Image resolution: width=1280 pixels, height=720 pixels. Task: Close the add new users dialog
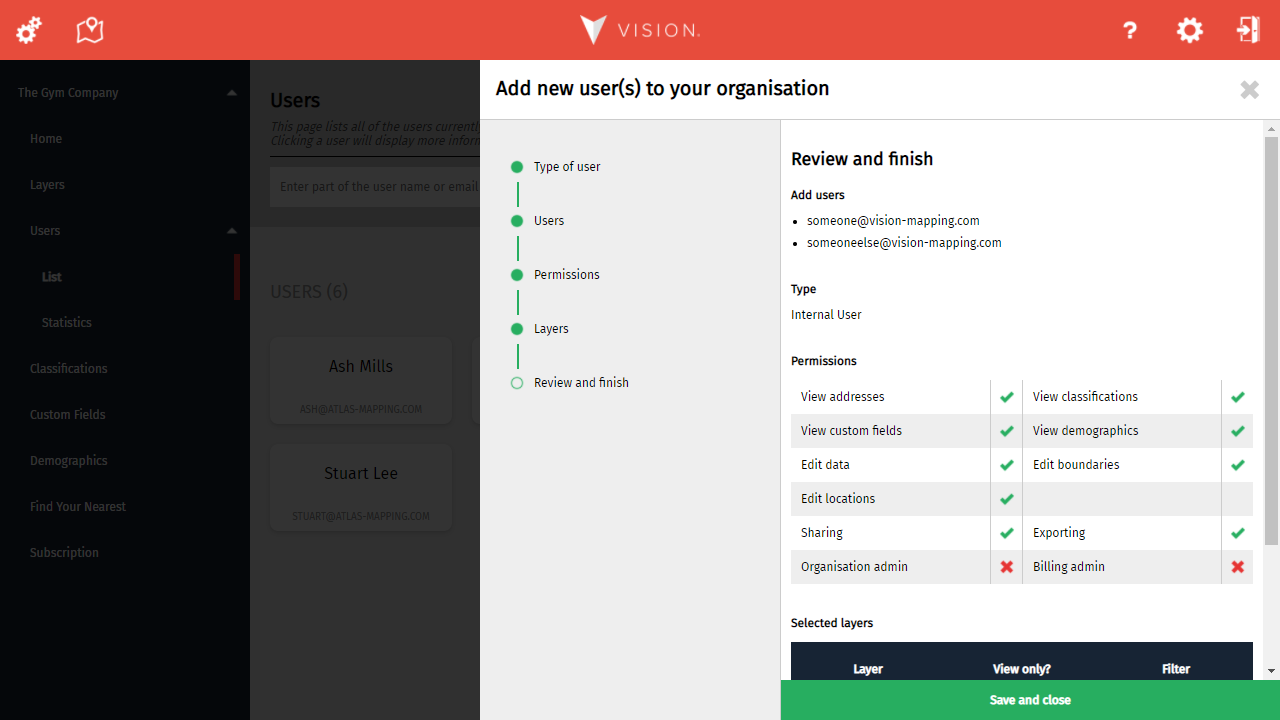pyautogui.click(x=1249, y=90)
